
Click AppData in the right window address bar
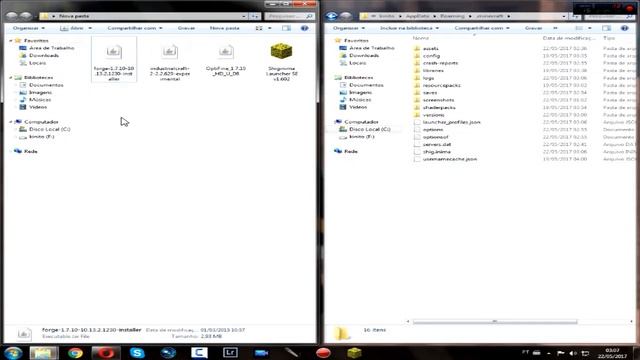pyautogui.click(x=418, y=16)
